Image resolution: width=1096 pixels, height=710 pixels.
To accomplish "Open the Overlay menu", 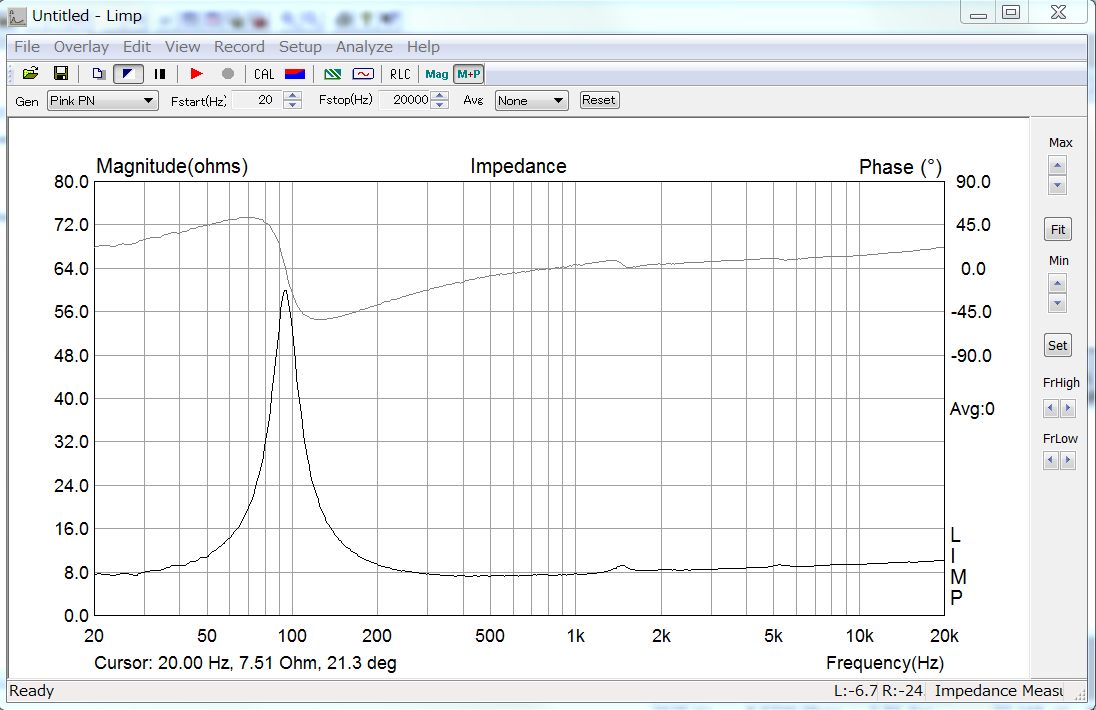I will [81, 47].
